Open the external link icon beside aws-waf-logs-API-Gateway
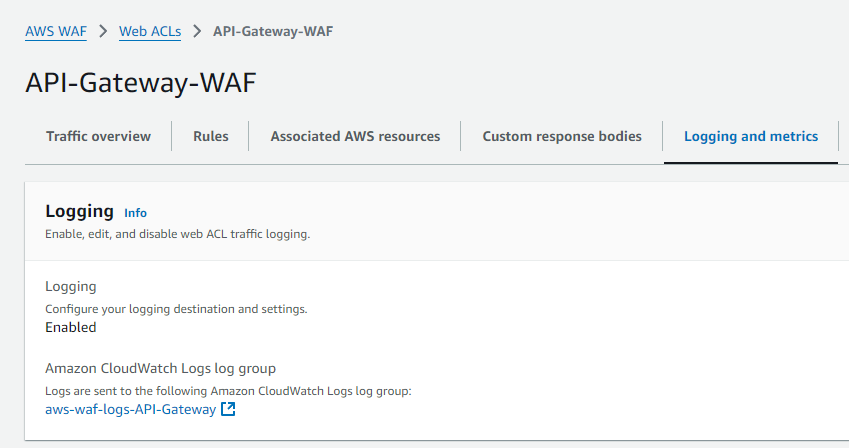Image resolution: width=849 pixels, height=448 pixels. coord(228,409)
